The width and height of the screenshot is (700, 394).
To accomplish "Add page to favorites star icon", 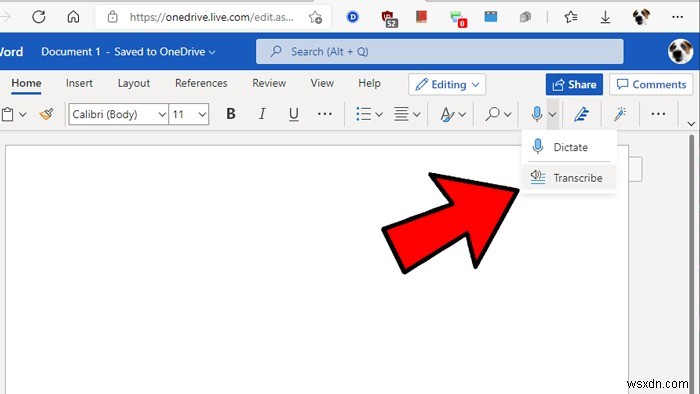I will coord(315,17).
